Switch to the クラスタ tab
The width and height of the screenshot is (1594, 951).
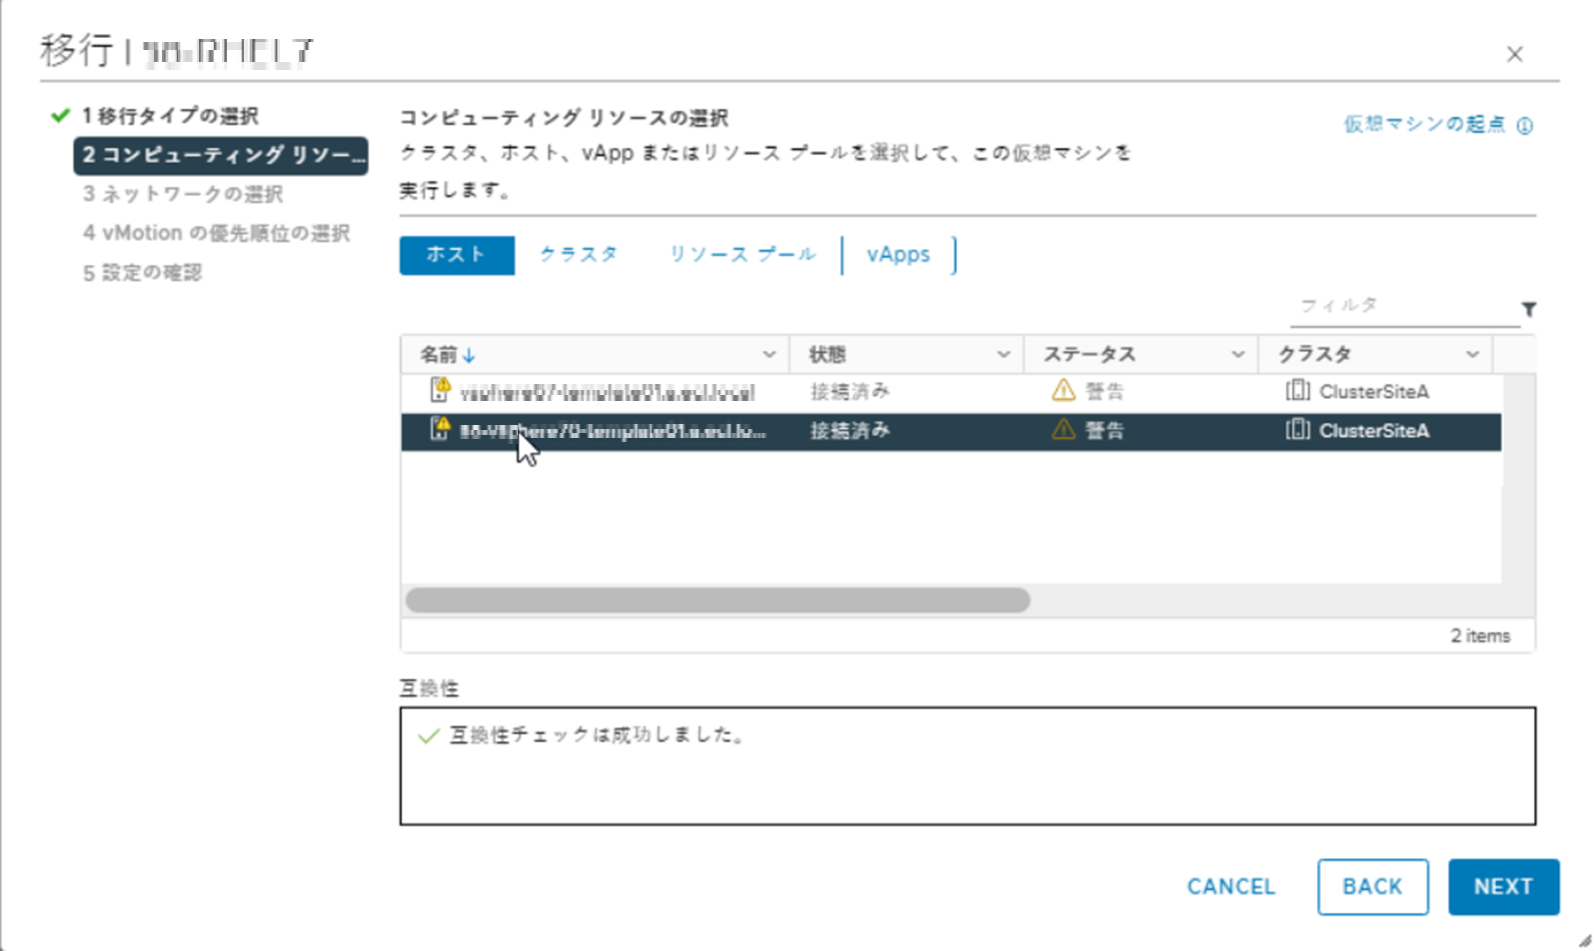click(x=578, y=255)
